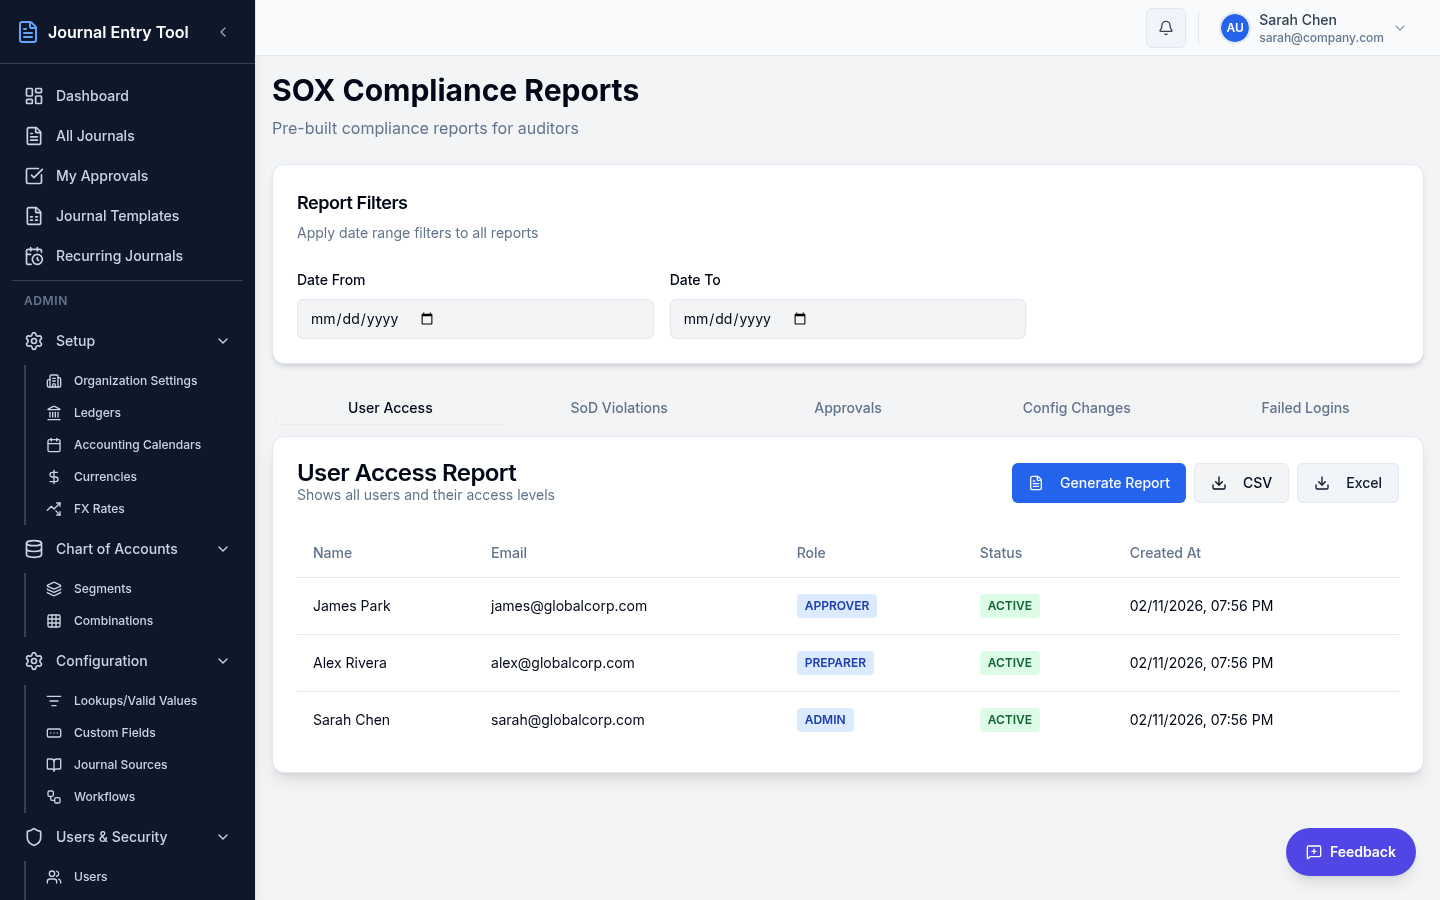1440x900 pixels.
Task: Open the Failed Logins report tab
Action: (1305, 408)
